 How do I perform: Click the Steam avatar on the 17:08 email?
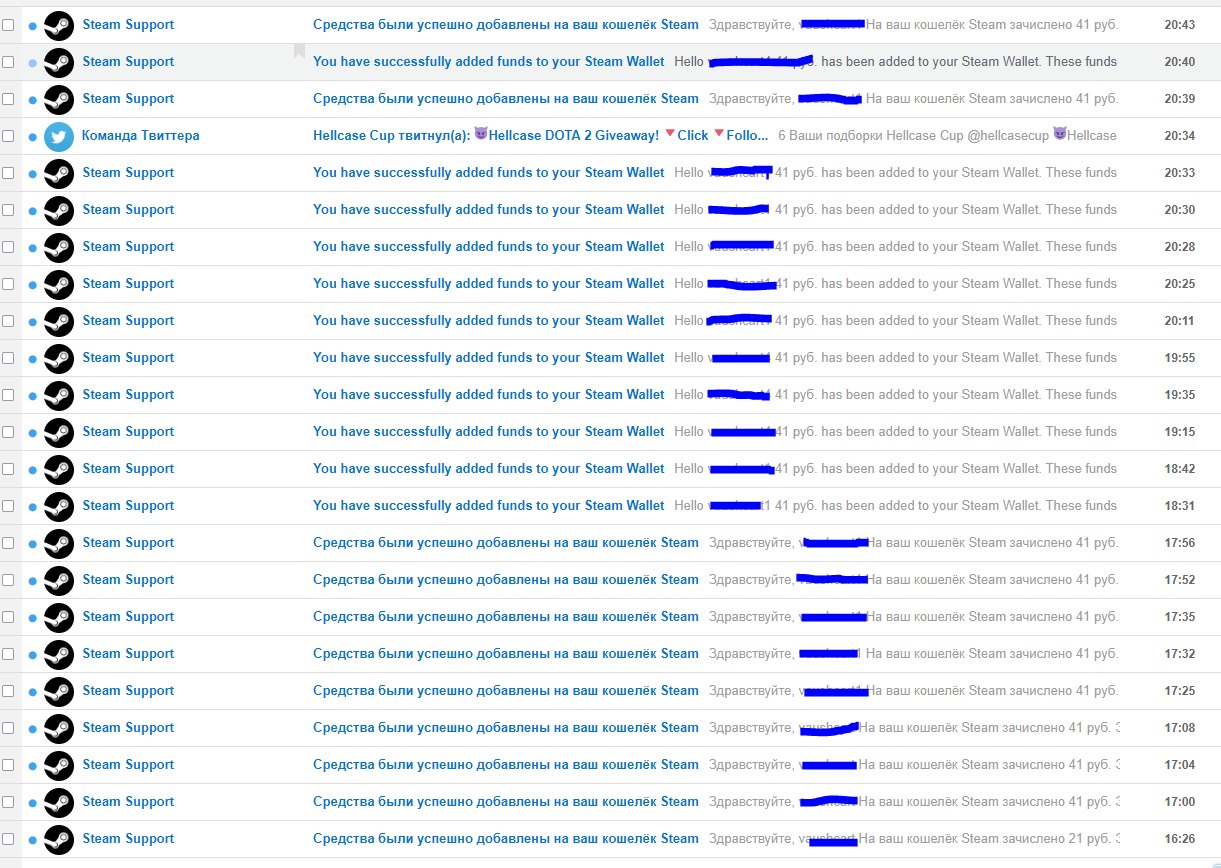tap(59, 728)
